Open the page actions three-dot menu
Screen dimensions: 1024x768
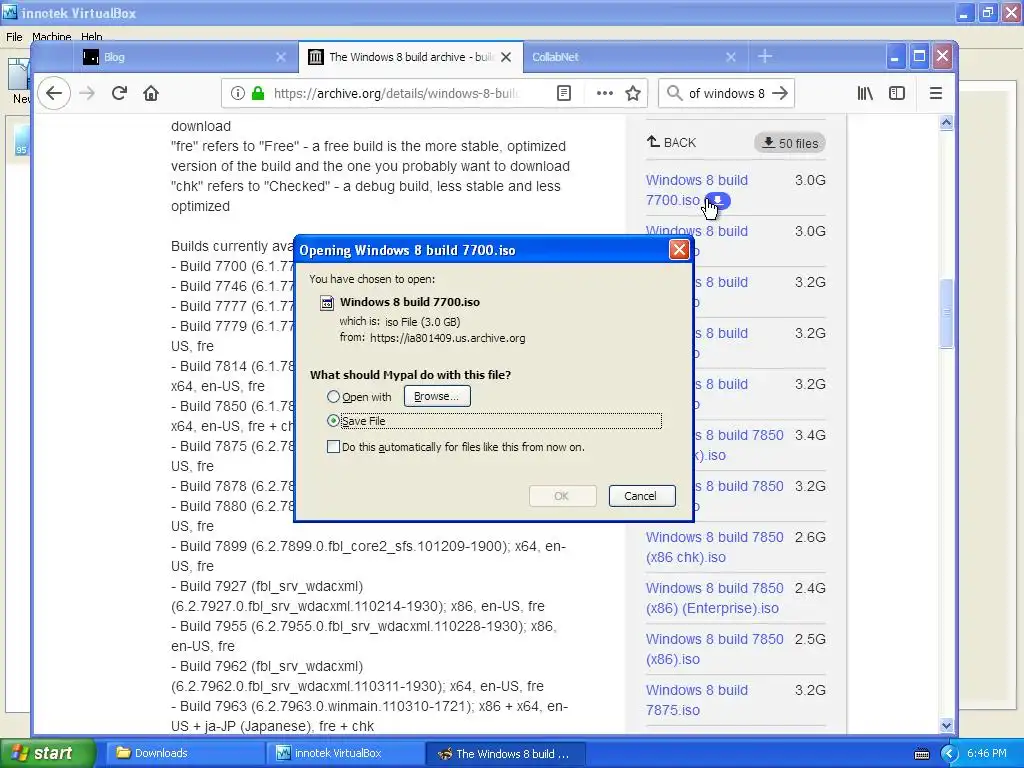[605, 93]
